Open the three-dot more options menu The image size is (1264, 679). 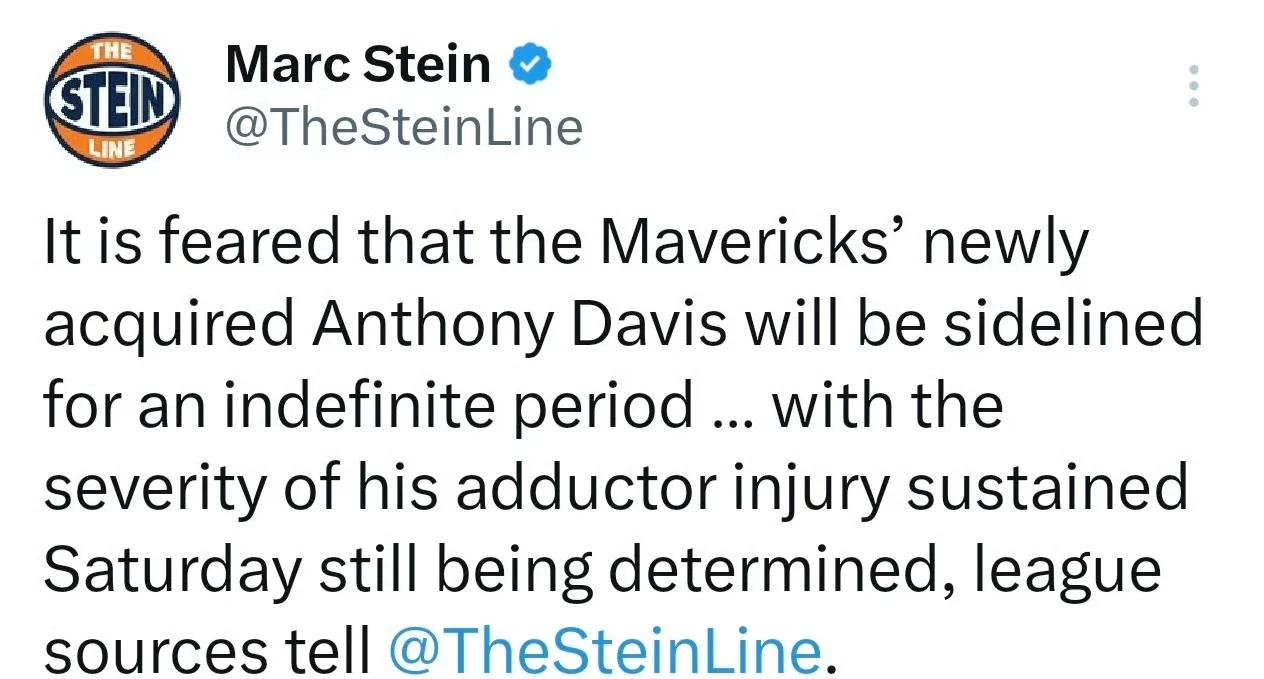pos(1191,87)
